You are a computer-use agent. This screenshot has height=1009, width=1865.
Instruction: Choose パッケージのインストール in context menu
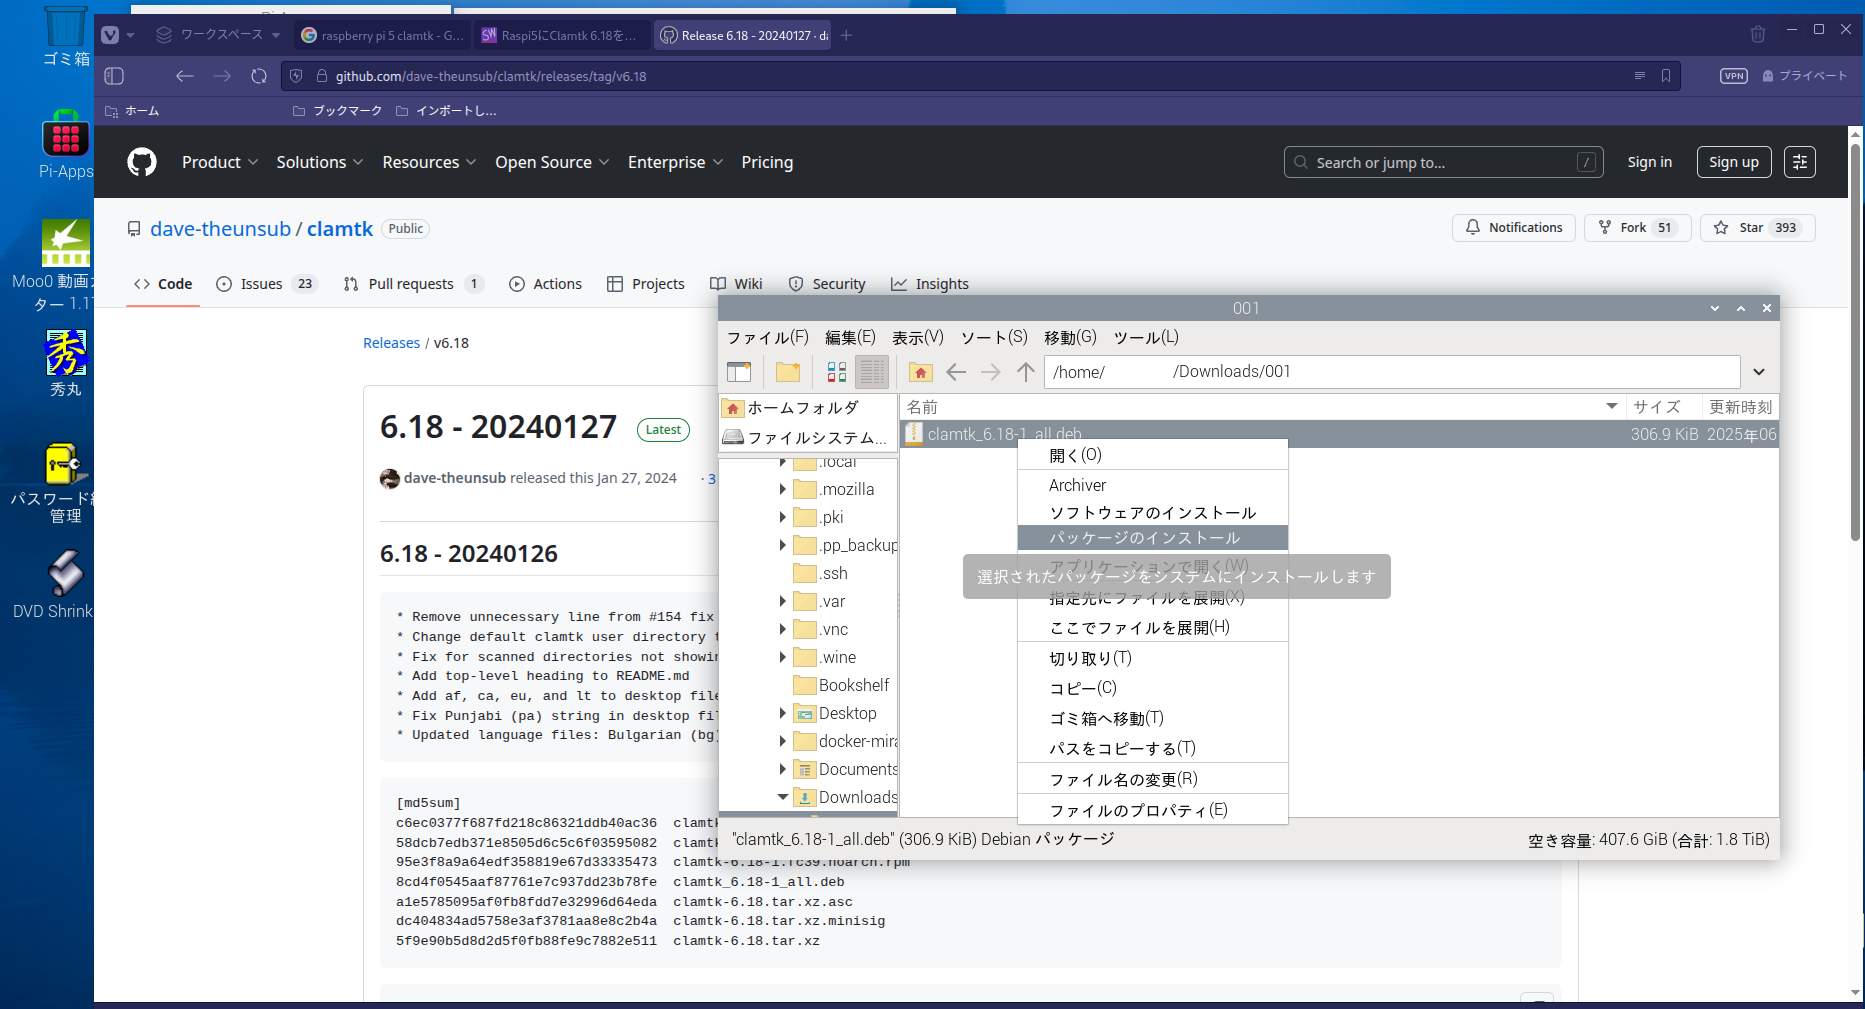tap(1152, 538)
